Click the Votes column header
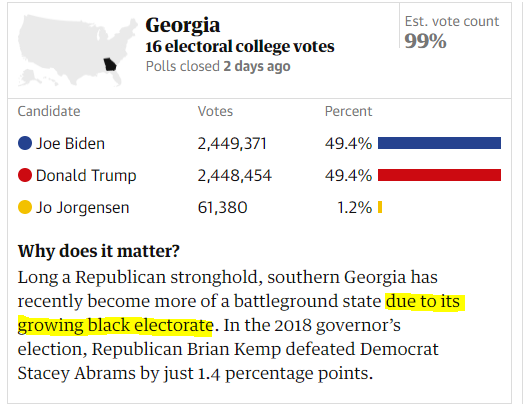Screen dimensions: 523x410 [x=215, y=111]
